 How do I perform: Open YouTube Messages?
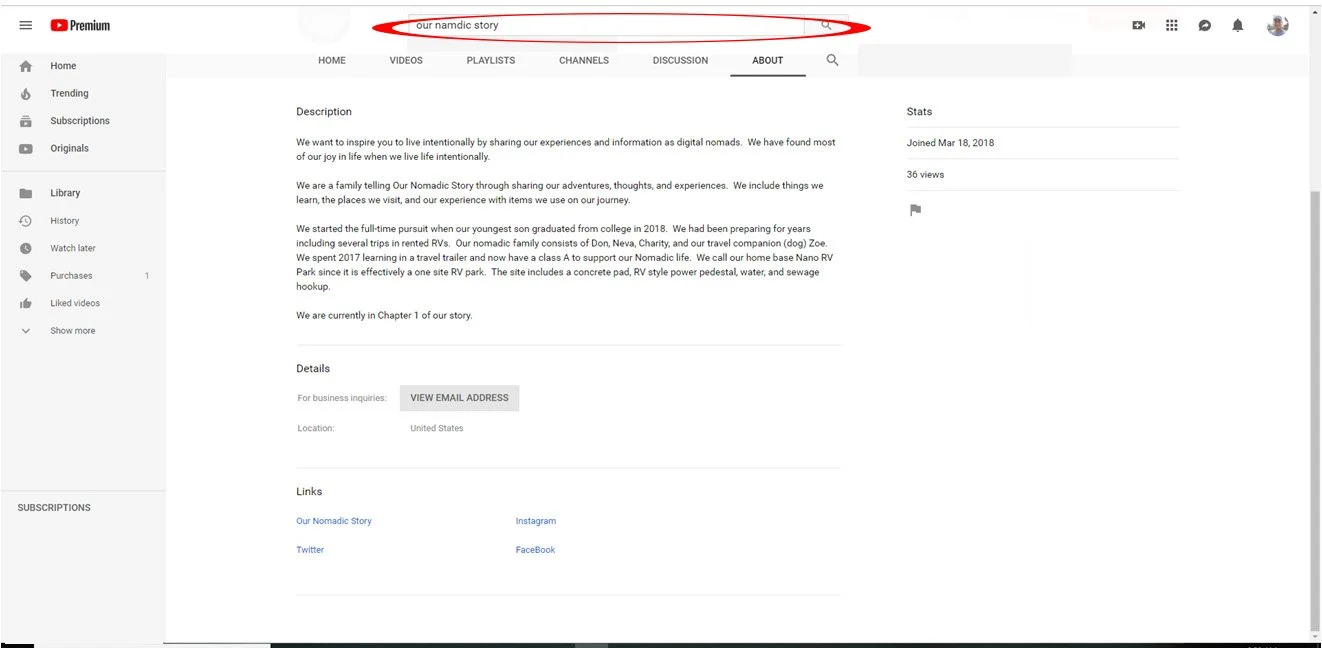[x=1204, y=25]
